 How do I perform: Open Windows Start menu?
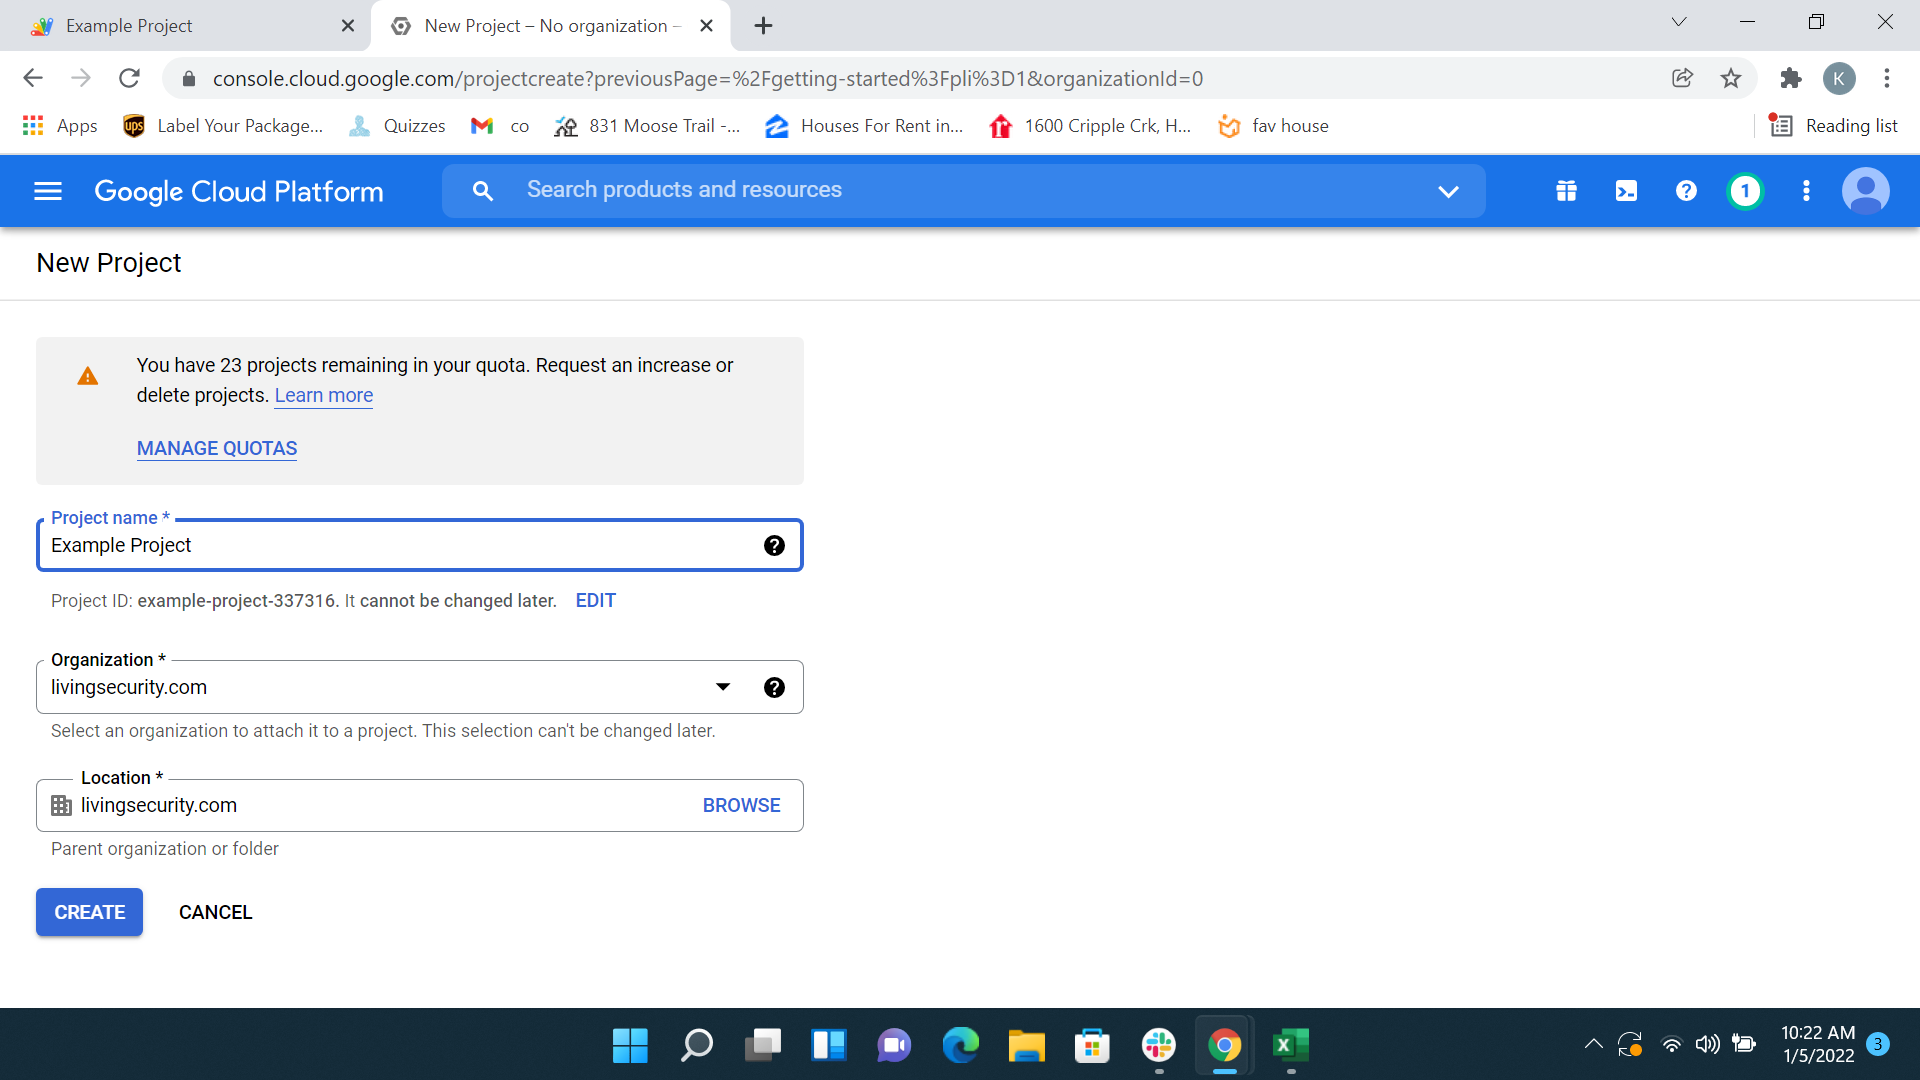tap(630, 1045)
